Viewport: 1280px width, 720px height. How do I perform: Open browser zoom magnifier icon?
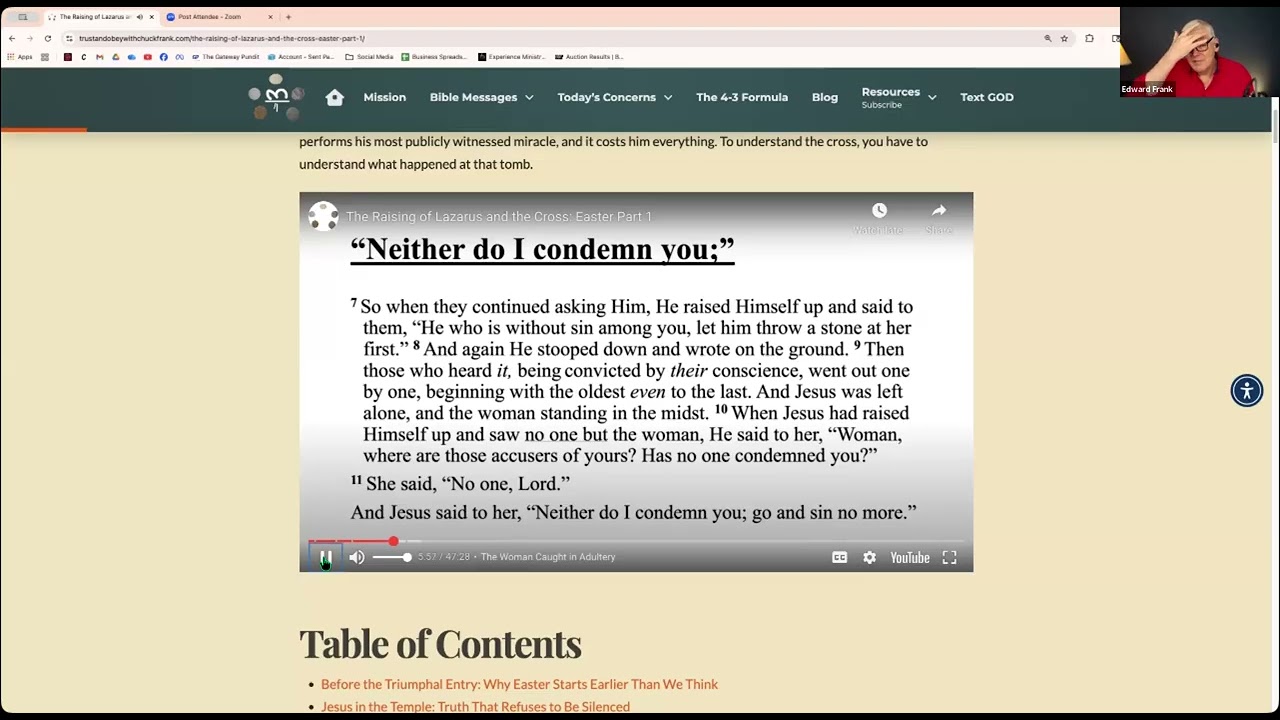[x=1047, y=38]
